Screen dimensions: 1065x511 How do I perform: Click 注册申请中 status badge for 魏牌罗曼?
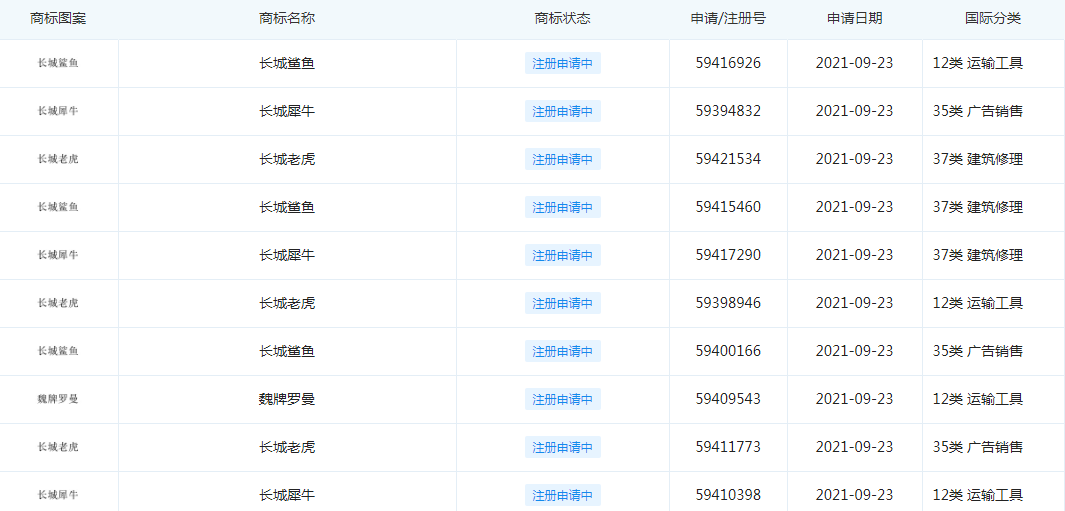(562, 399)
